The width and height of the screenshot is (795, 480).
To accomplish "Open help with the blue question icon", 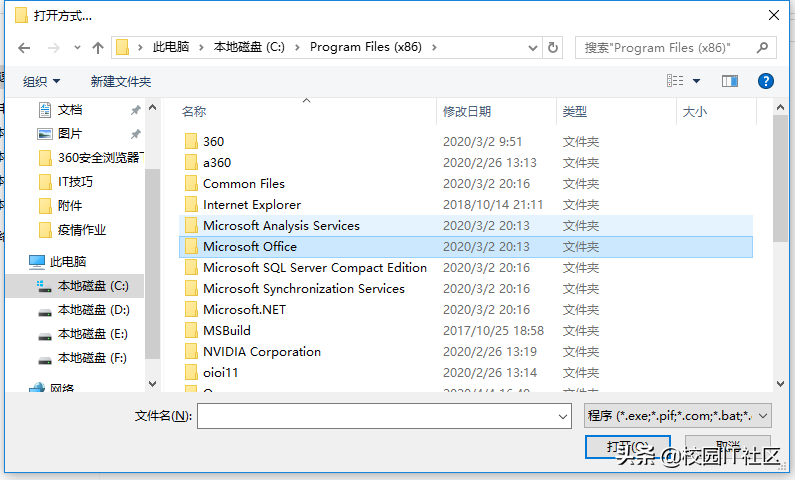I will click(766, 81).
